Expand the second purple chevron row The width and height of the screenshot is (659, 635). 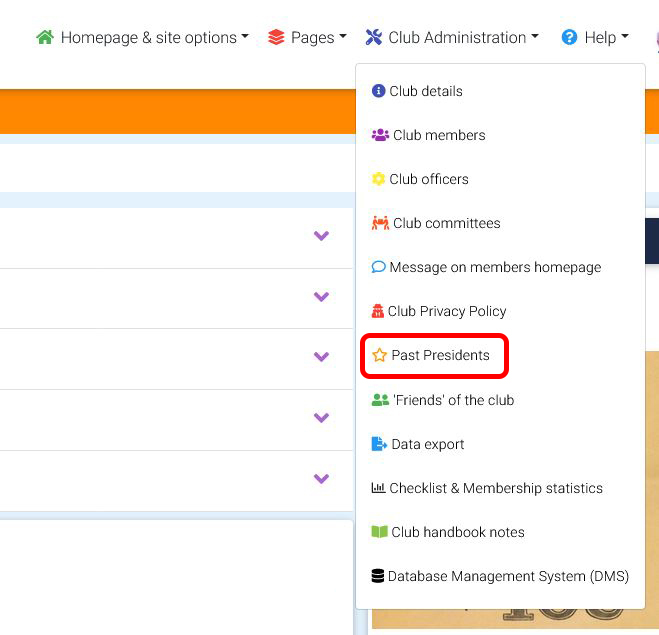[x=321, y=297]
